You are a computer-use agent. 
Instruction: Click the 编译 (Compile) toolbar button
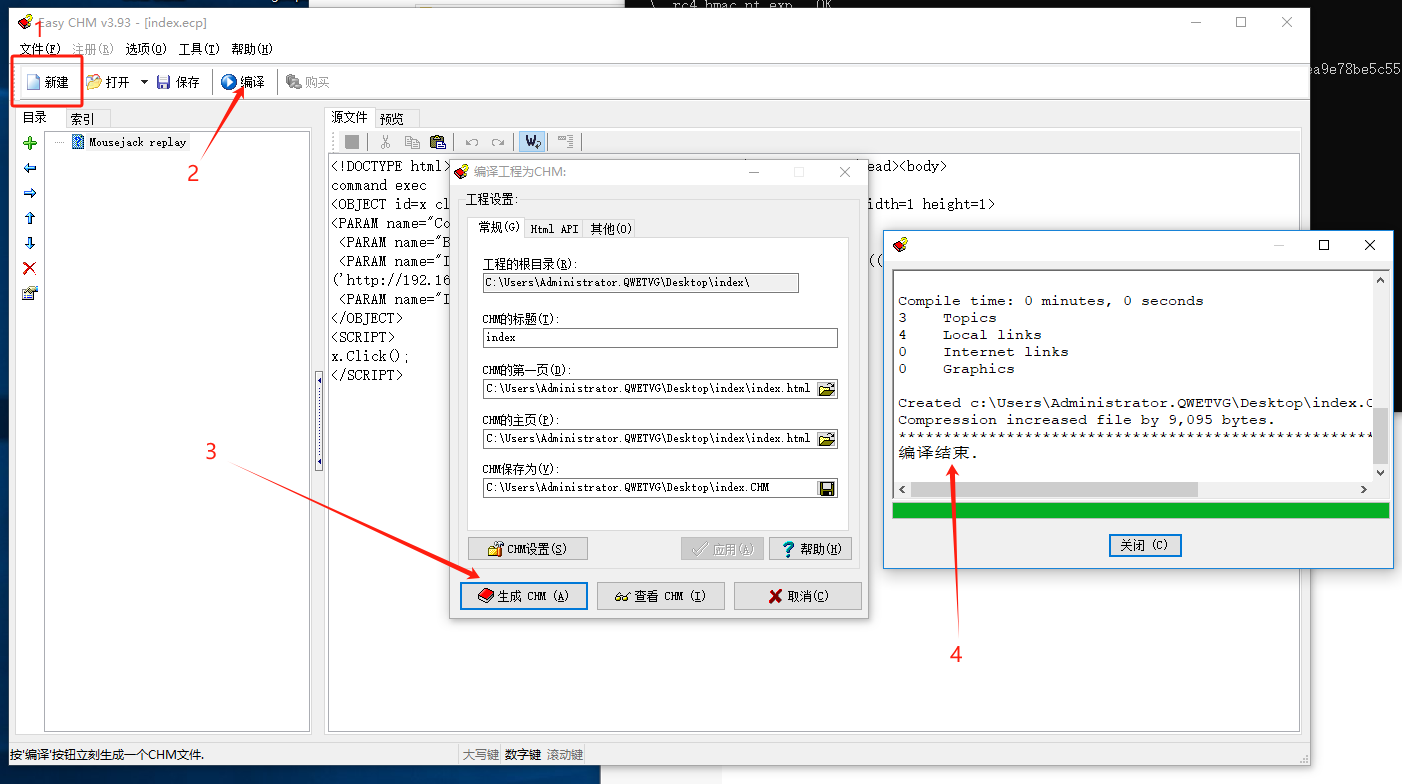click(243, 82)
